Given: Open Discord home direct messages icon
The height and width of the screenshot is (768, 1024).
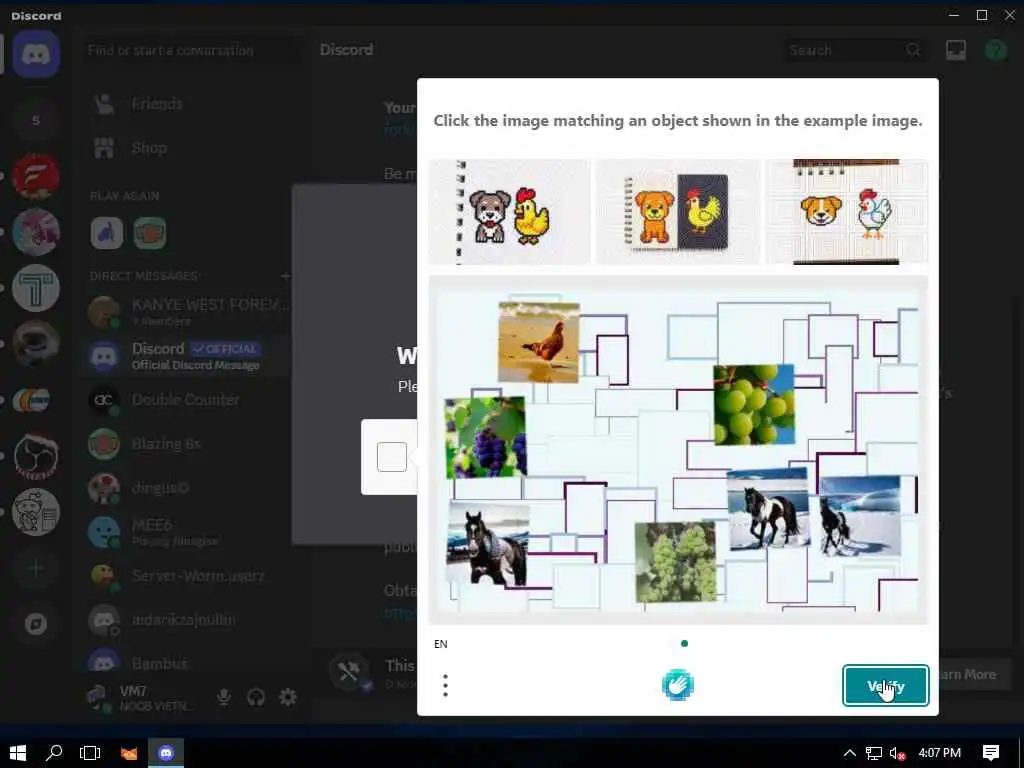Looking at the screenshot, I should tap(36, 54).
